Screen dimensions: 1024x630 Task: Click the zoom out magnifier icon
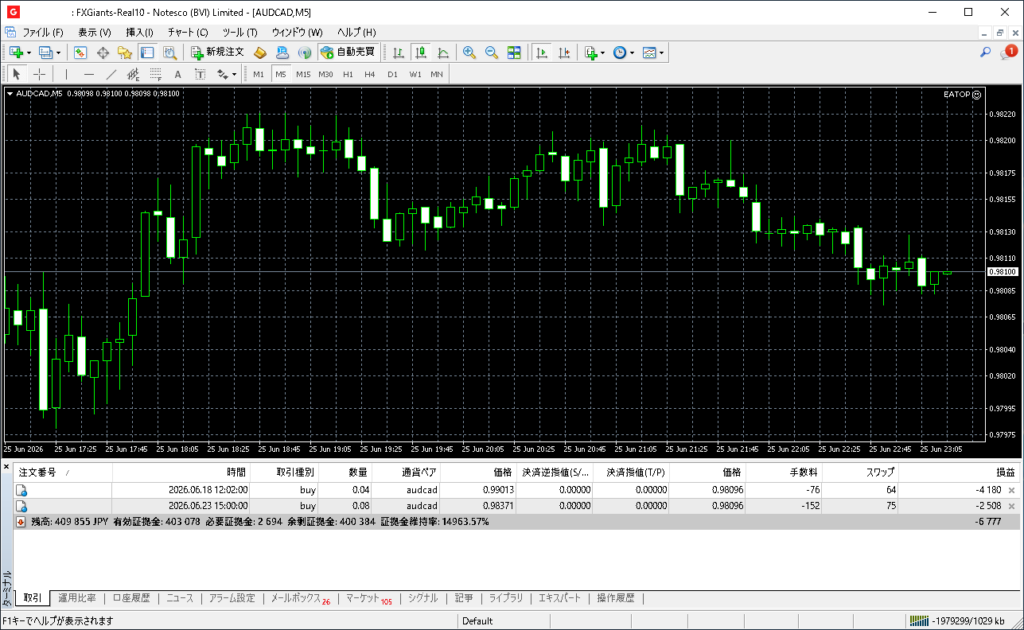491,53
